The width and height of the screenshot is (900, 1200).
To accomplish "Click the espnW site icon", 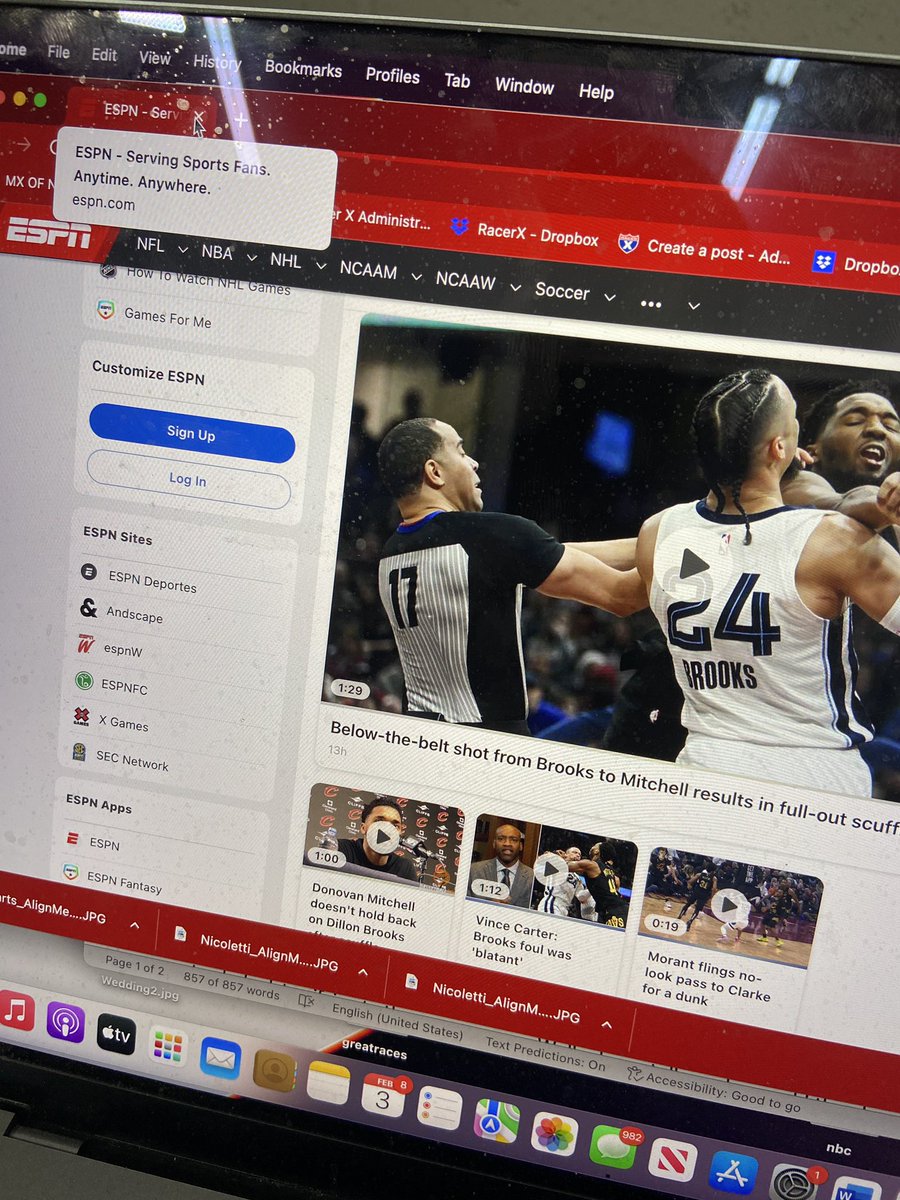I will (86, 643).
